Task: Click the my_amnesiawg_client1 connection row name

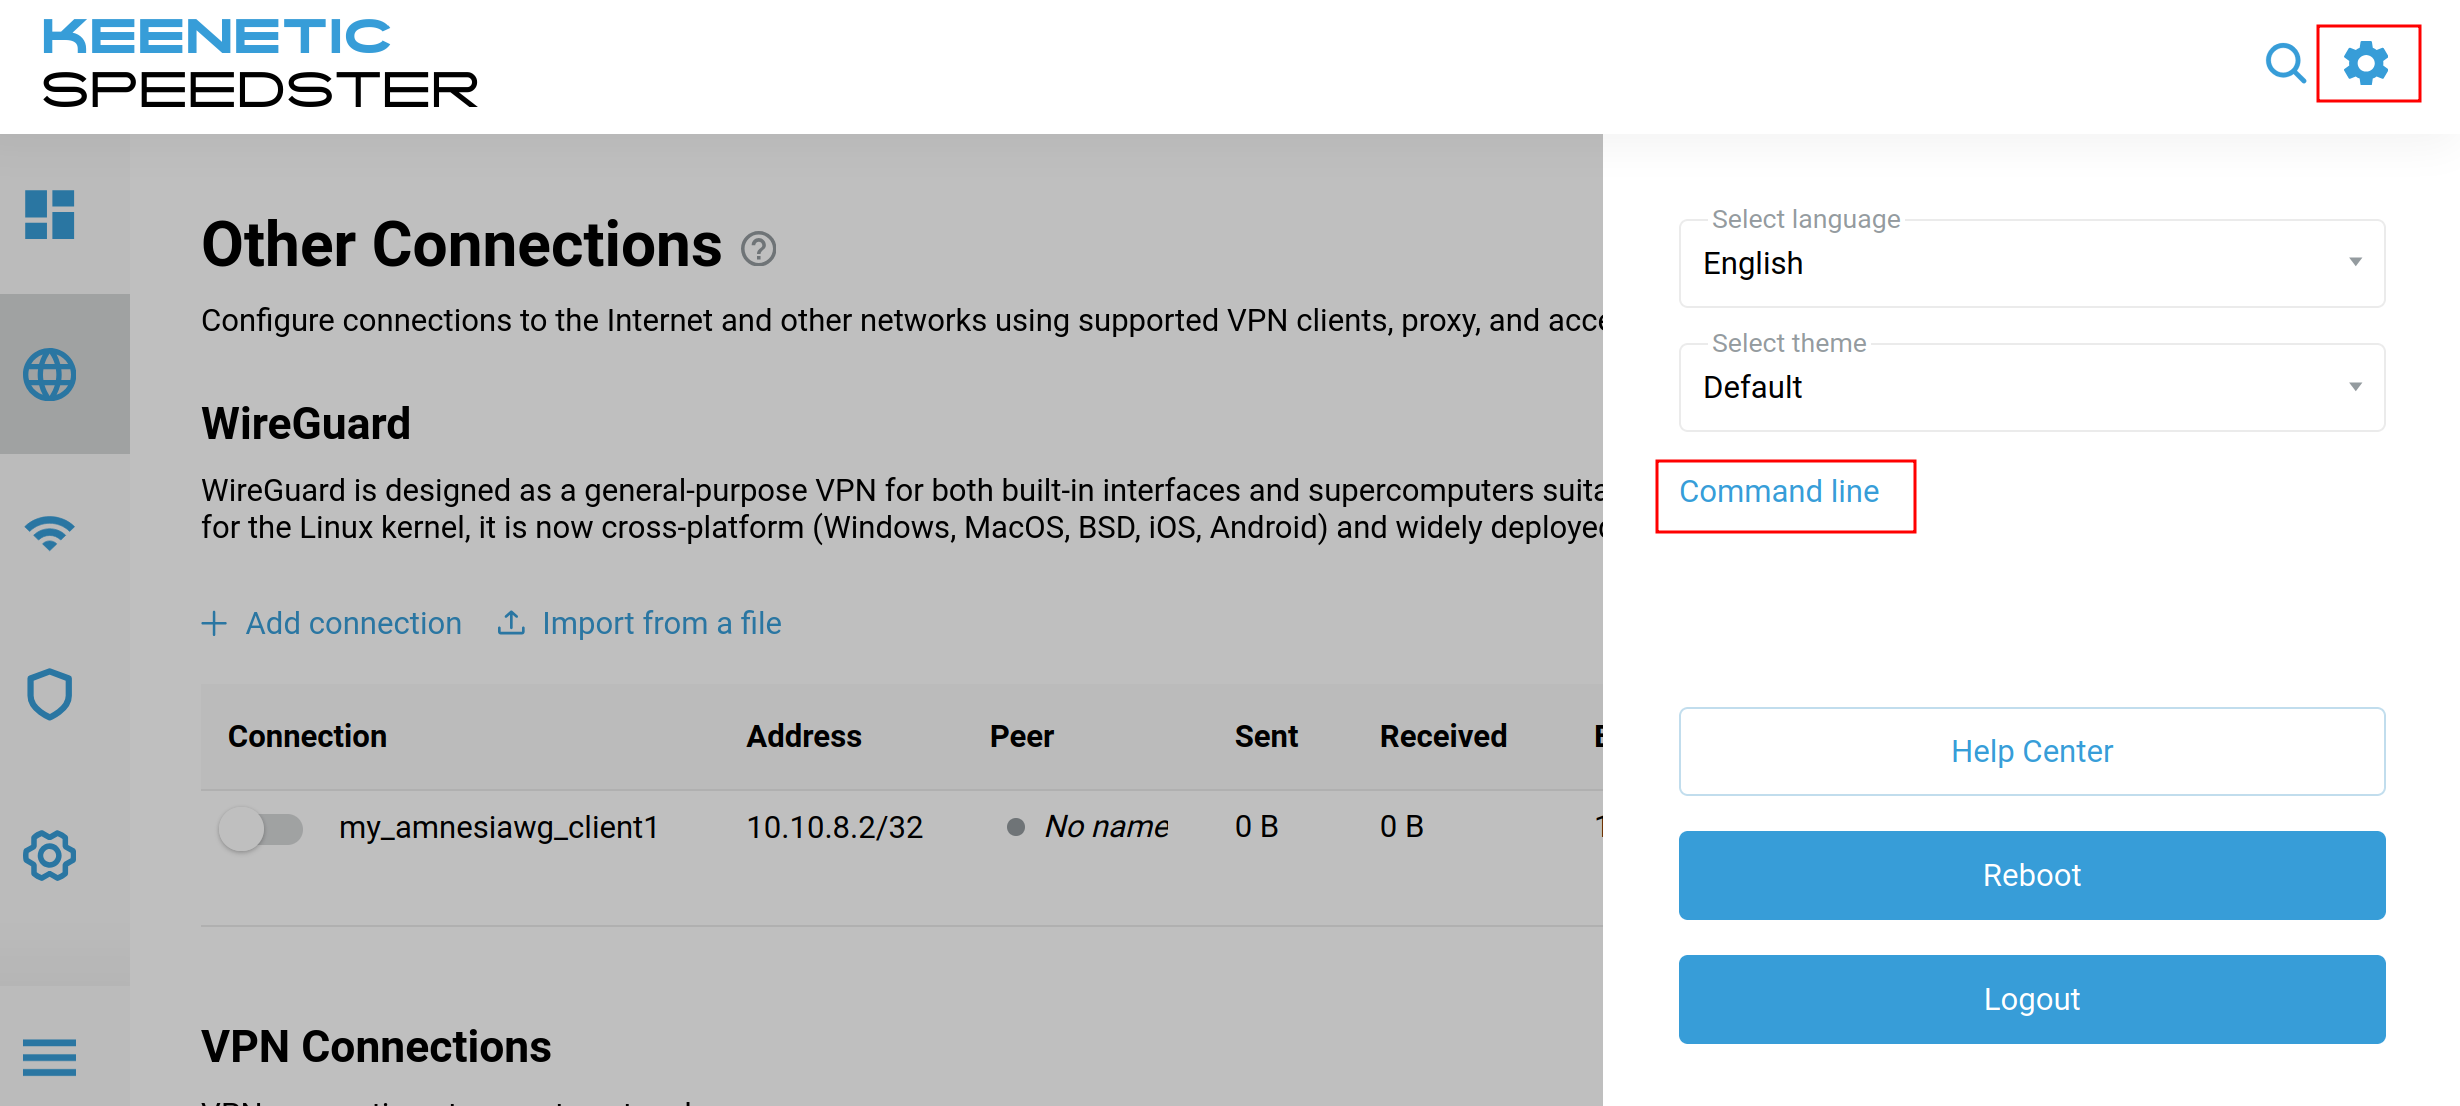Action: point(498,827)
